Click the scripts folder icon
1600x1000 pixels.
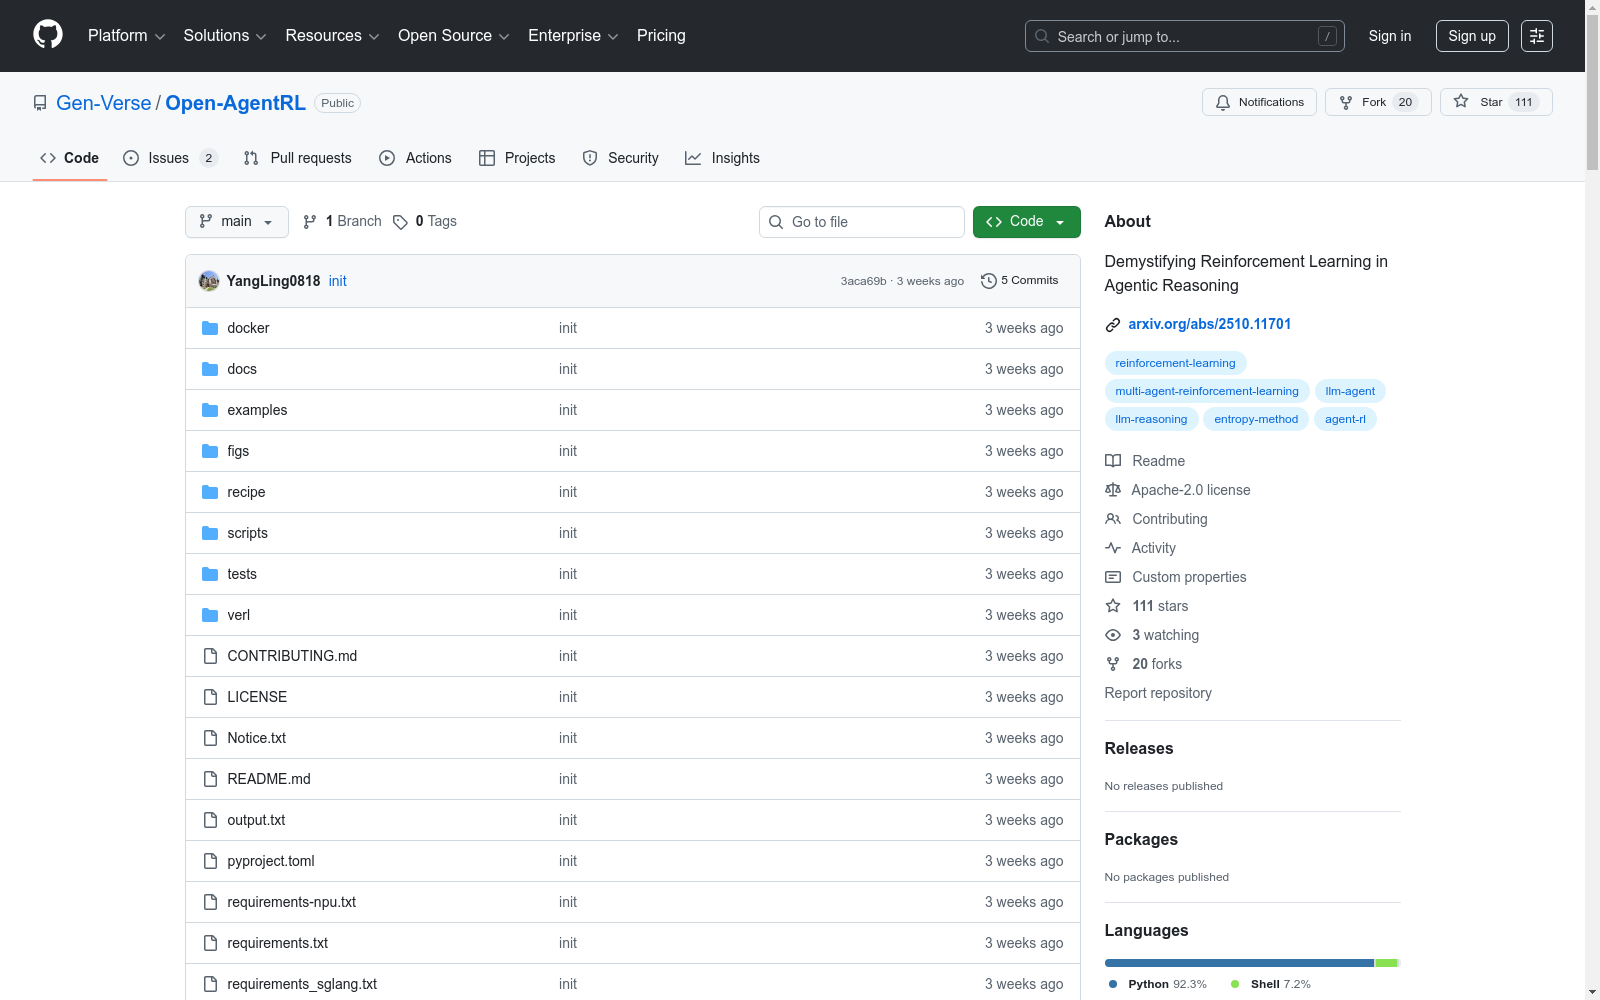tap(210, 533)
